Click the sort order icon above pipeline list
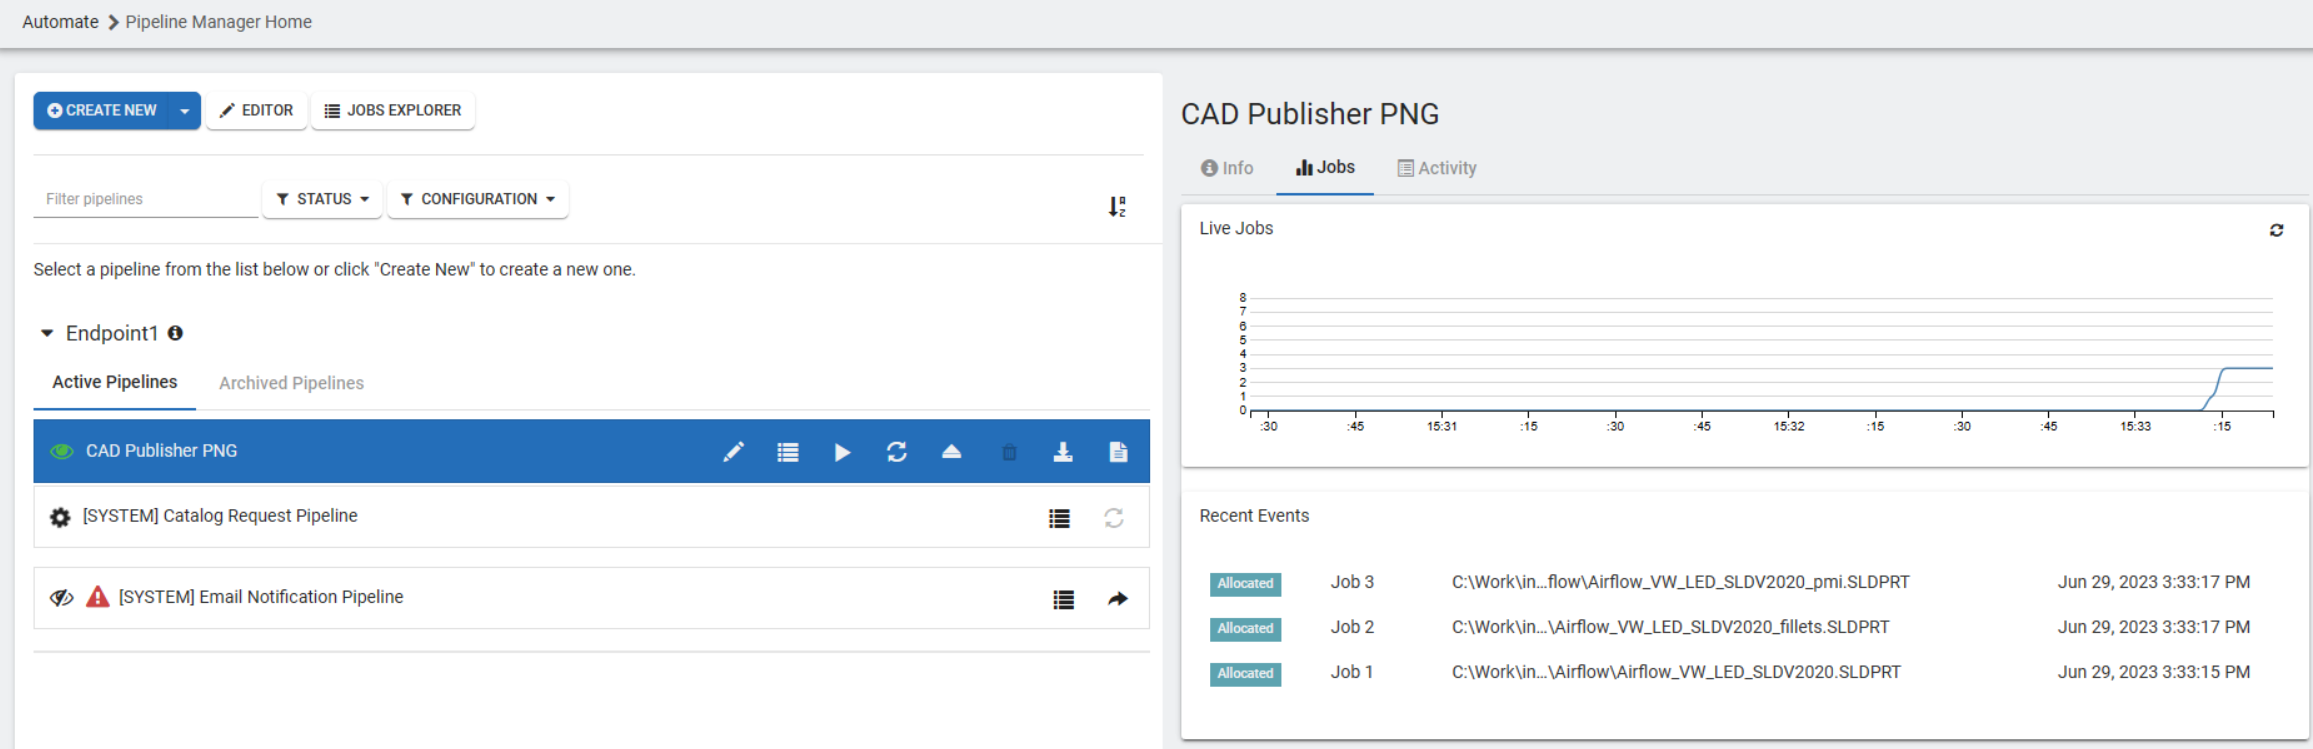Image resolution: width=2313 pixels, height=749 pixels. point(1117,206)
